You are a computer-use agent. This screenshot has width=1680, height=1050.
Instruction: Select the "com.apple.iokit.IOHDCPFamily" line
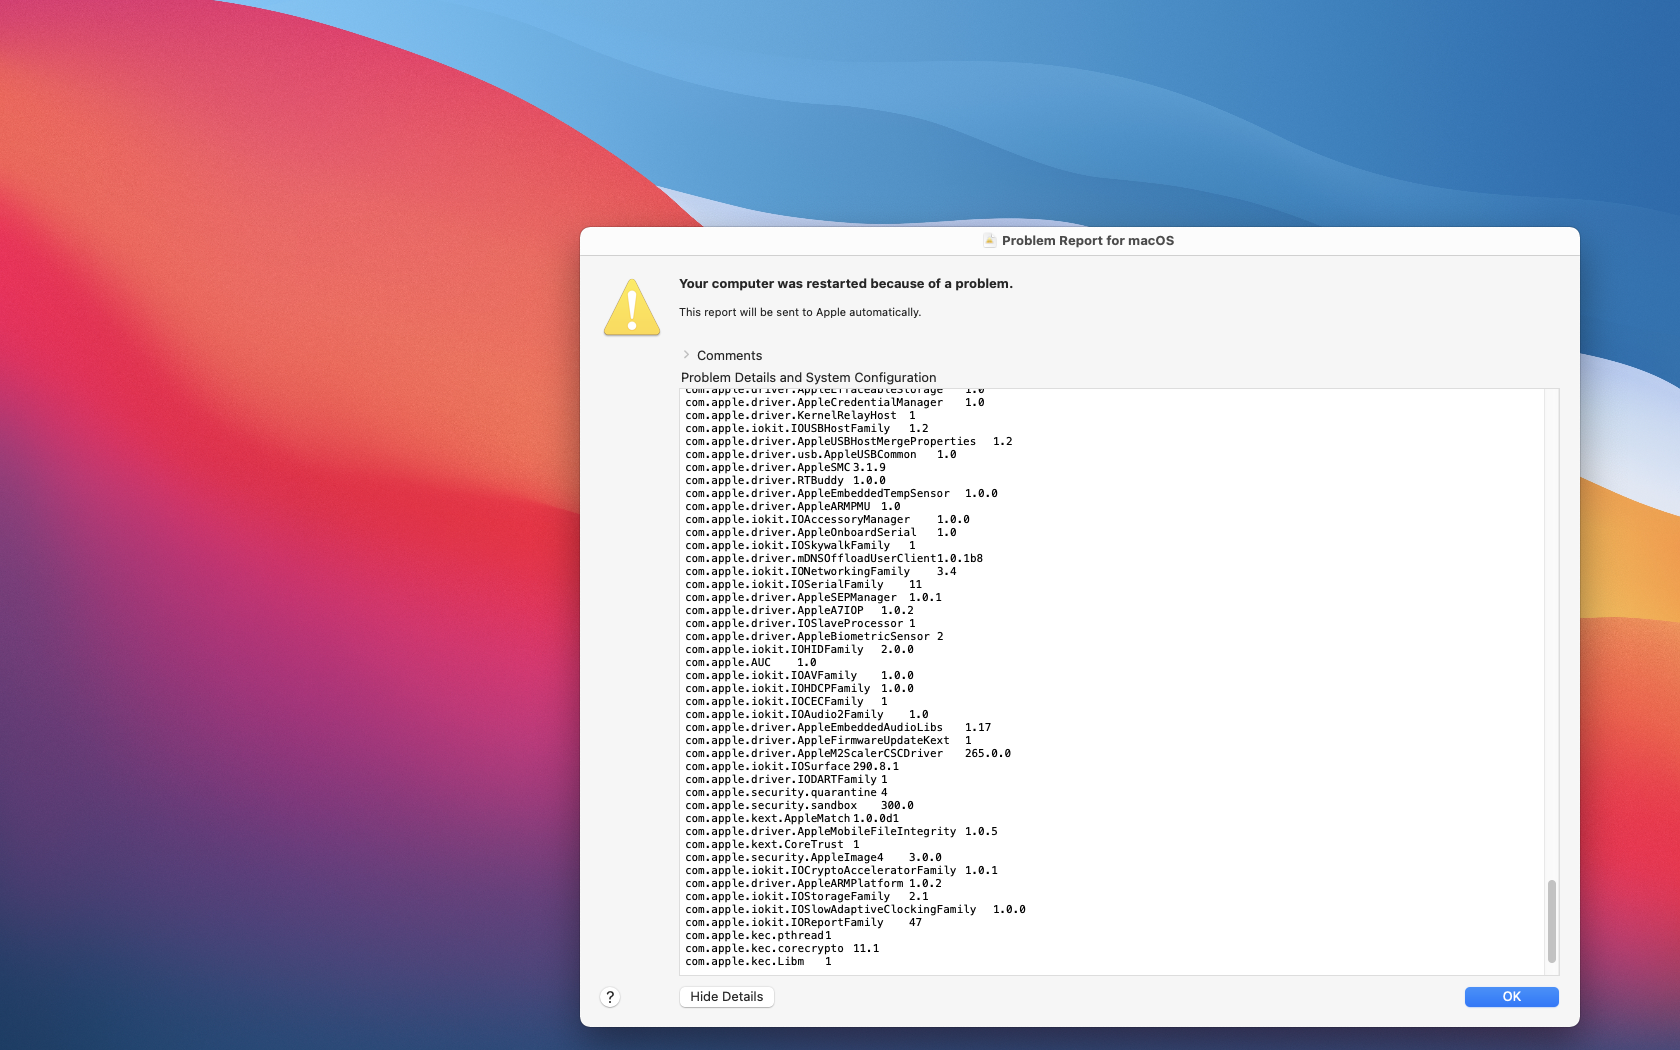click(x=799, y=689)
